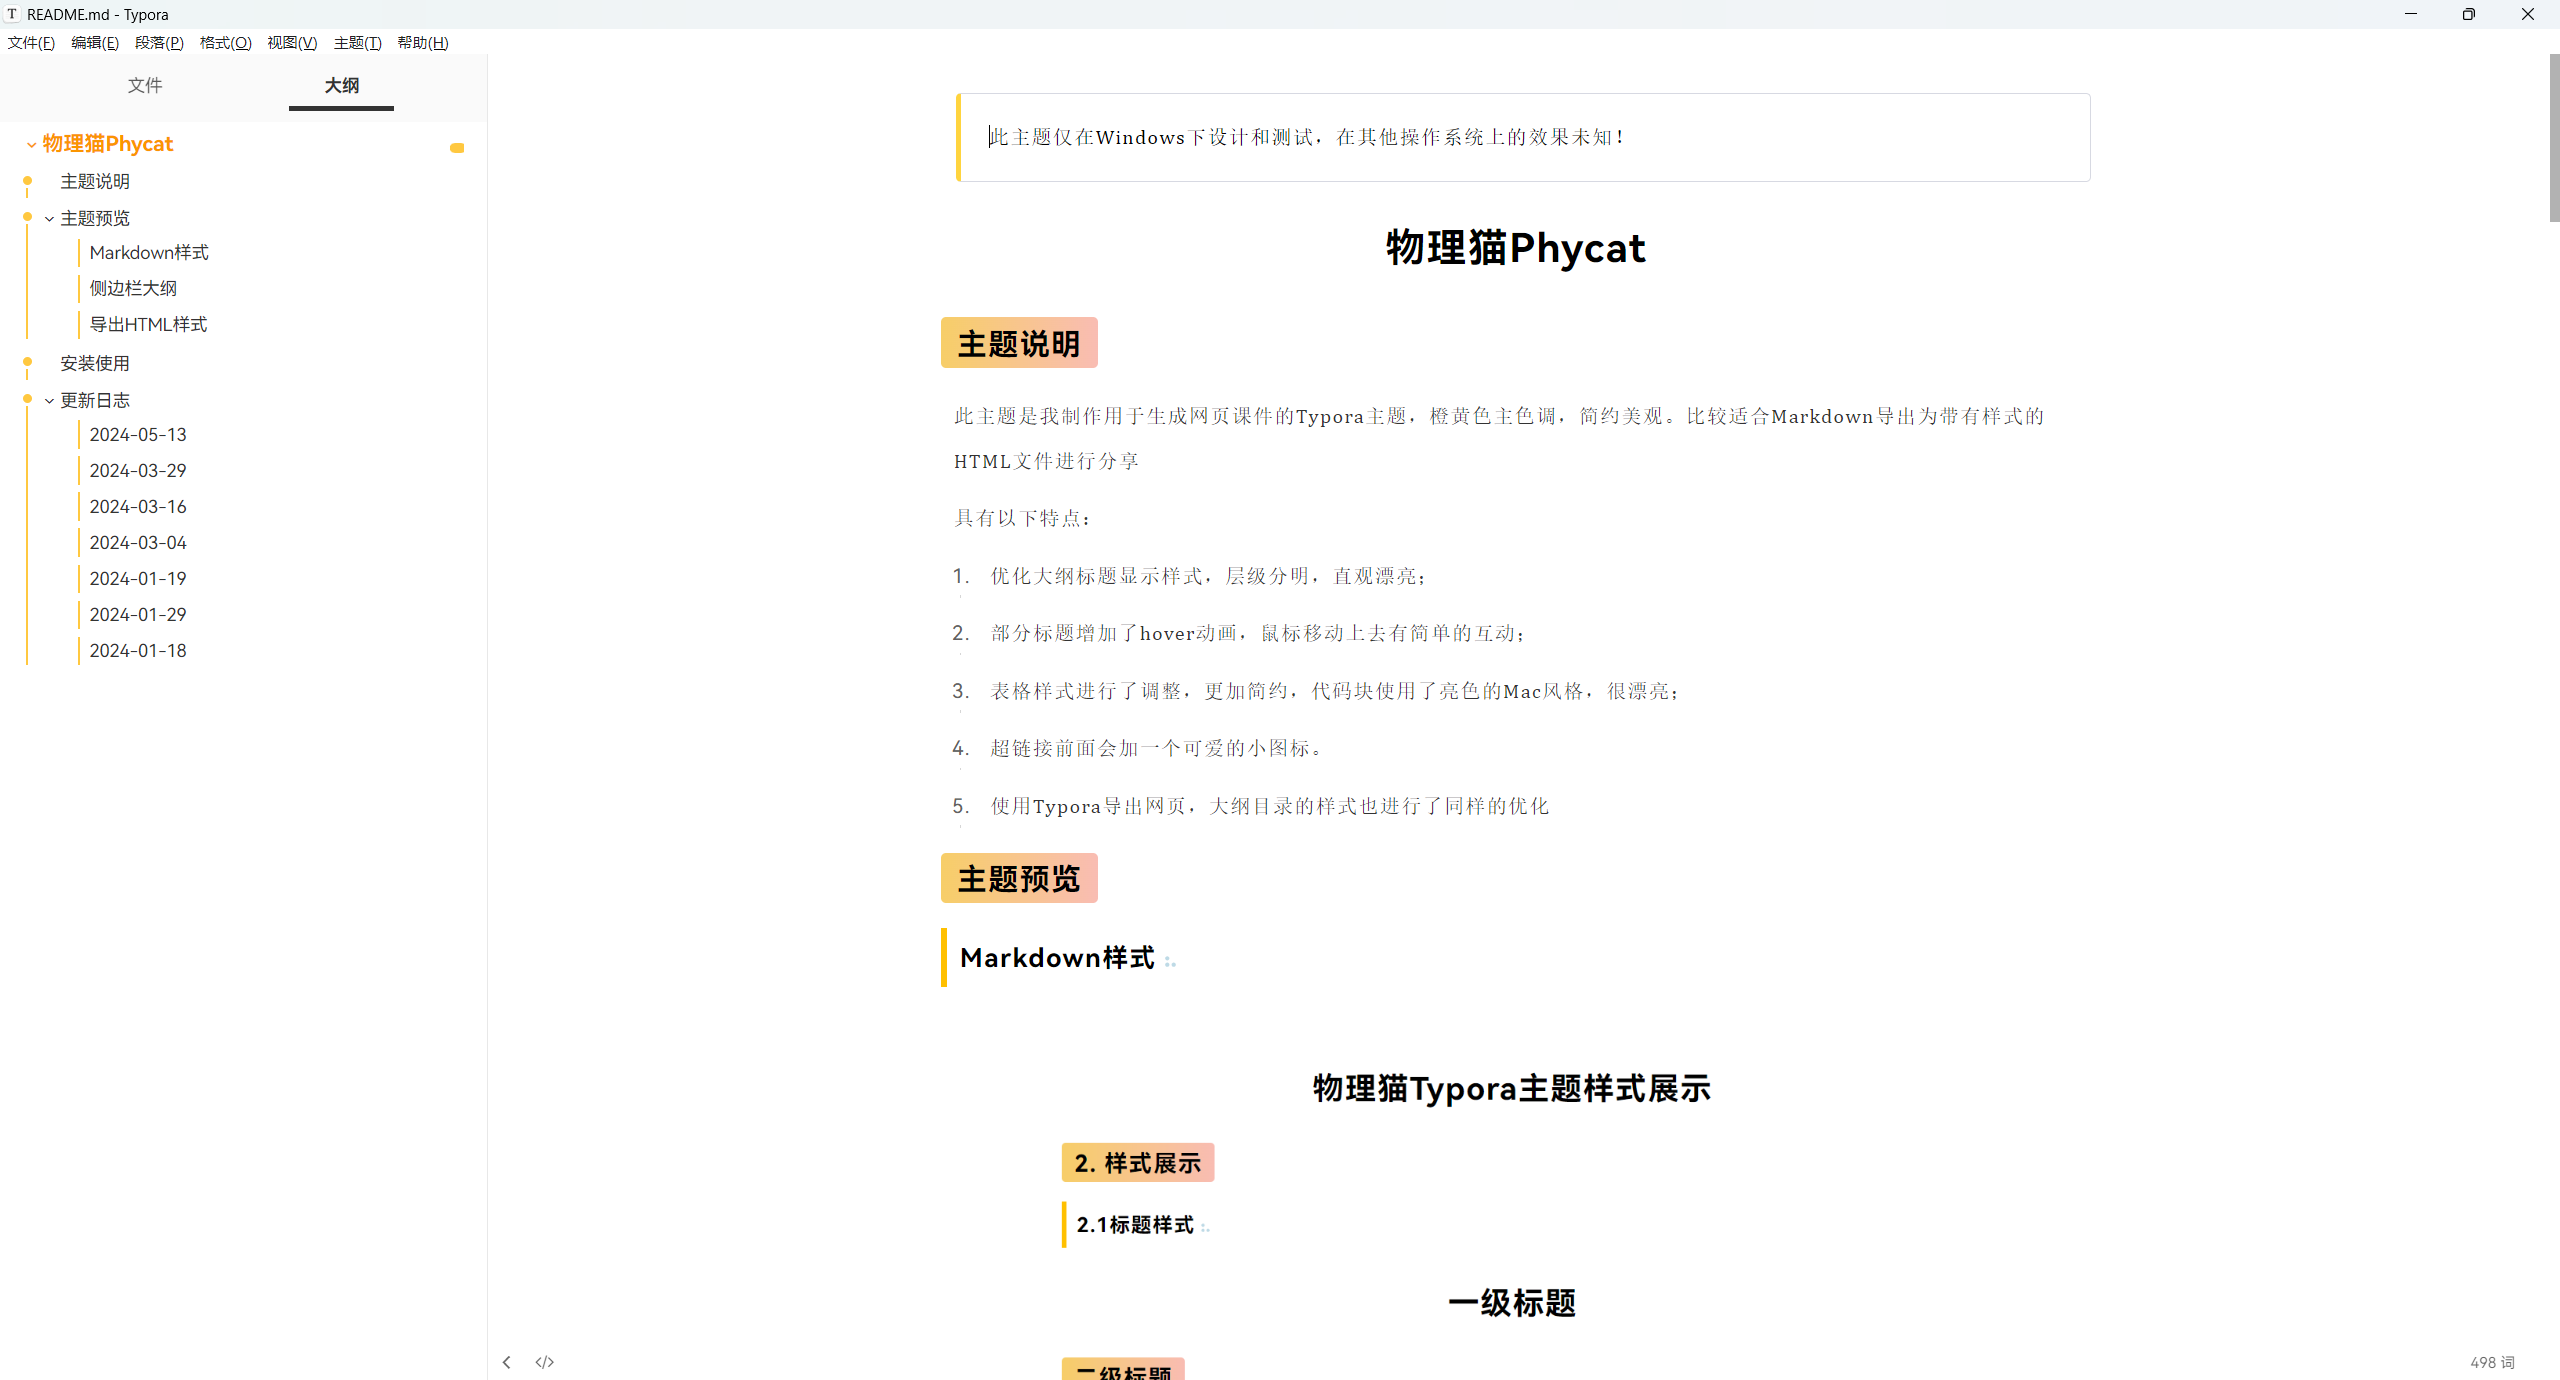Click list item about hover动画
The width and height of the screenshot is (2560, 1380).
tap(1258, 633)
